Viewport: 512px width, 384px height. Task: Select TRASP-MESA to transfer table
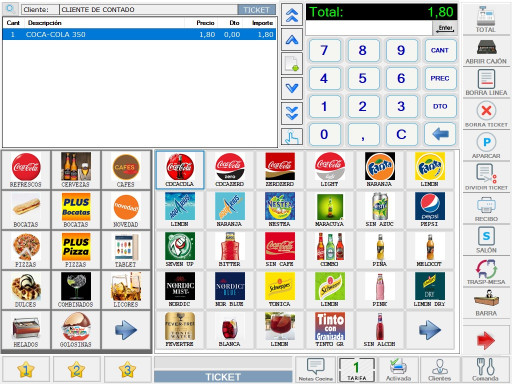coord(486,271)
